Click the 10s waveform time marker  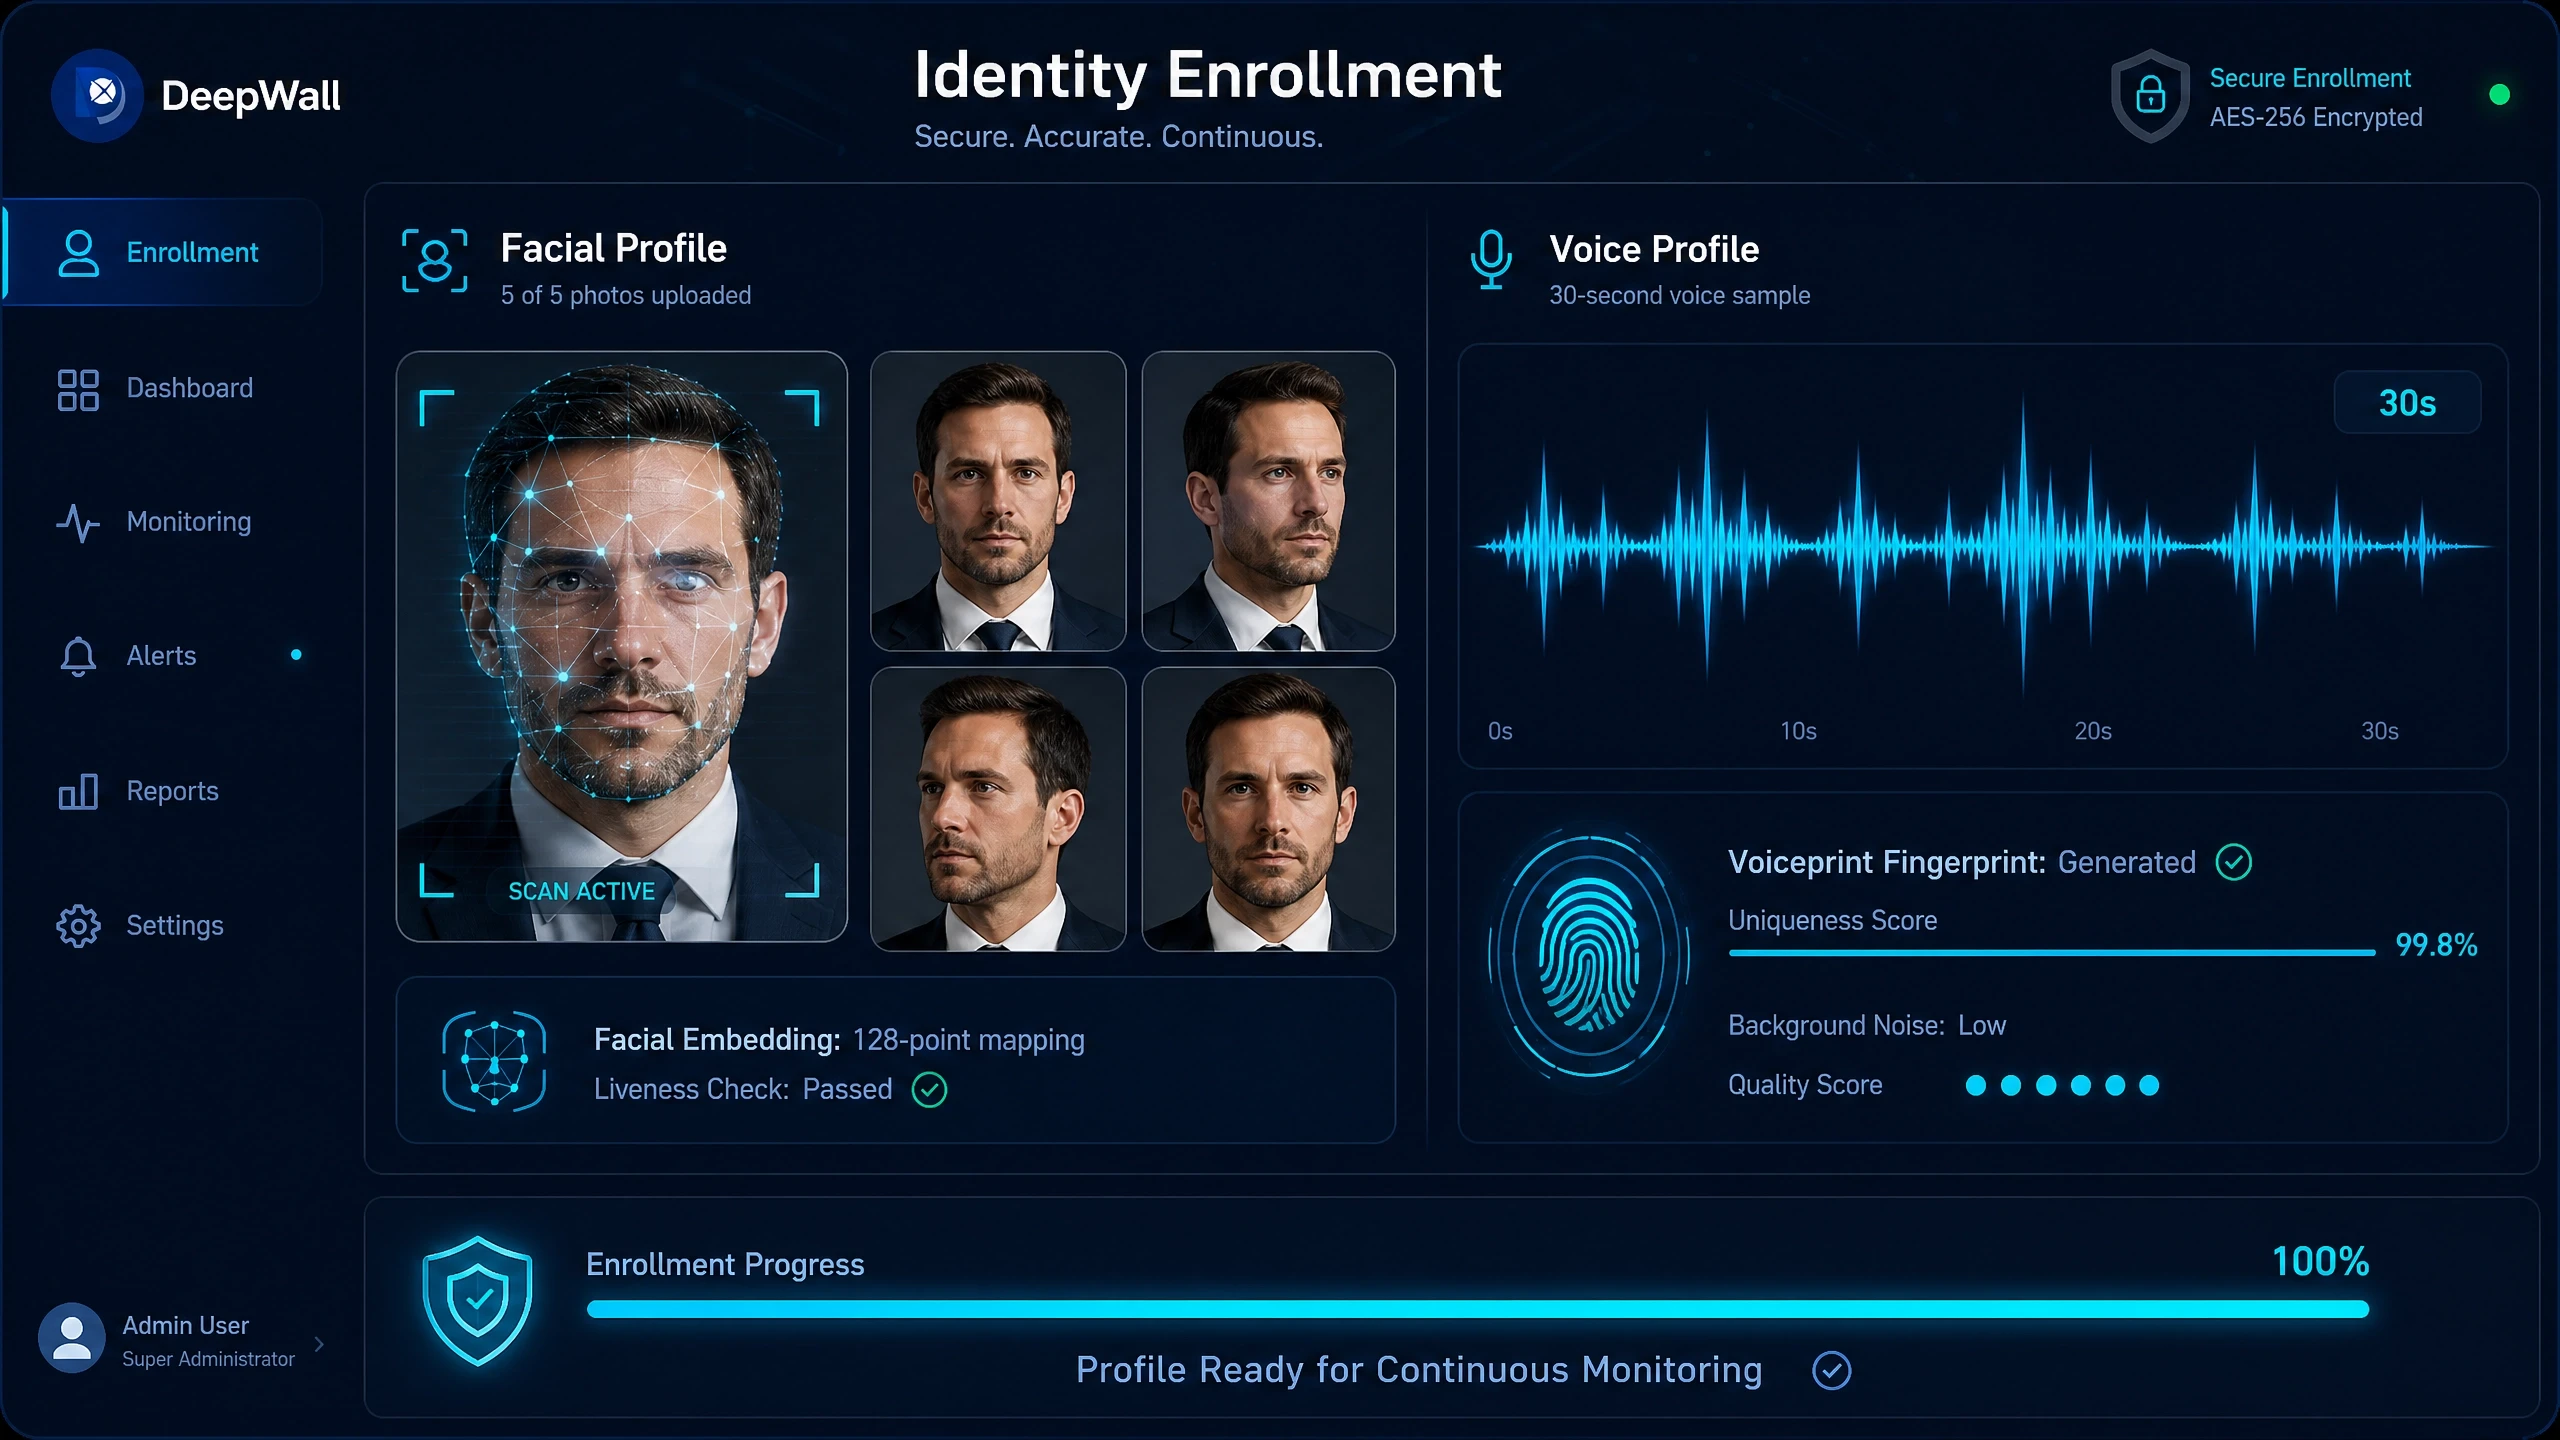(x=1798, y=731)
